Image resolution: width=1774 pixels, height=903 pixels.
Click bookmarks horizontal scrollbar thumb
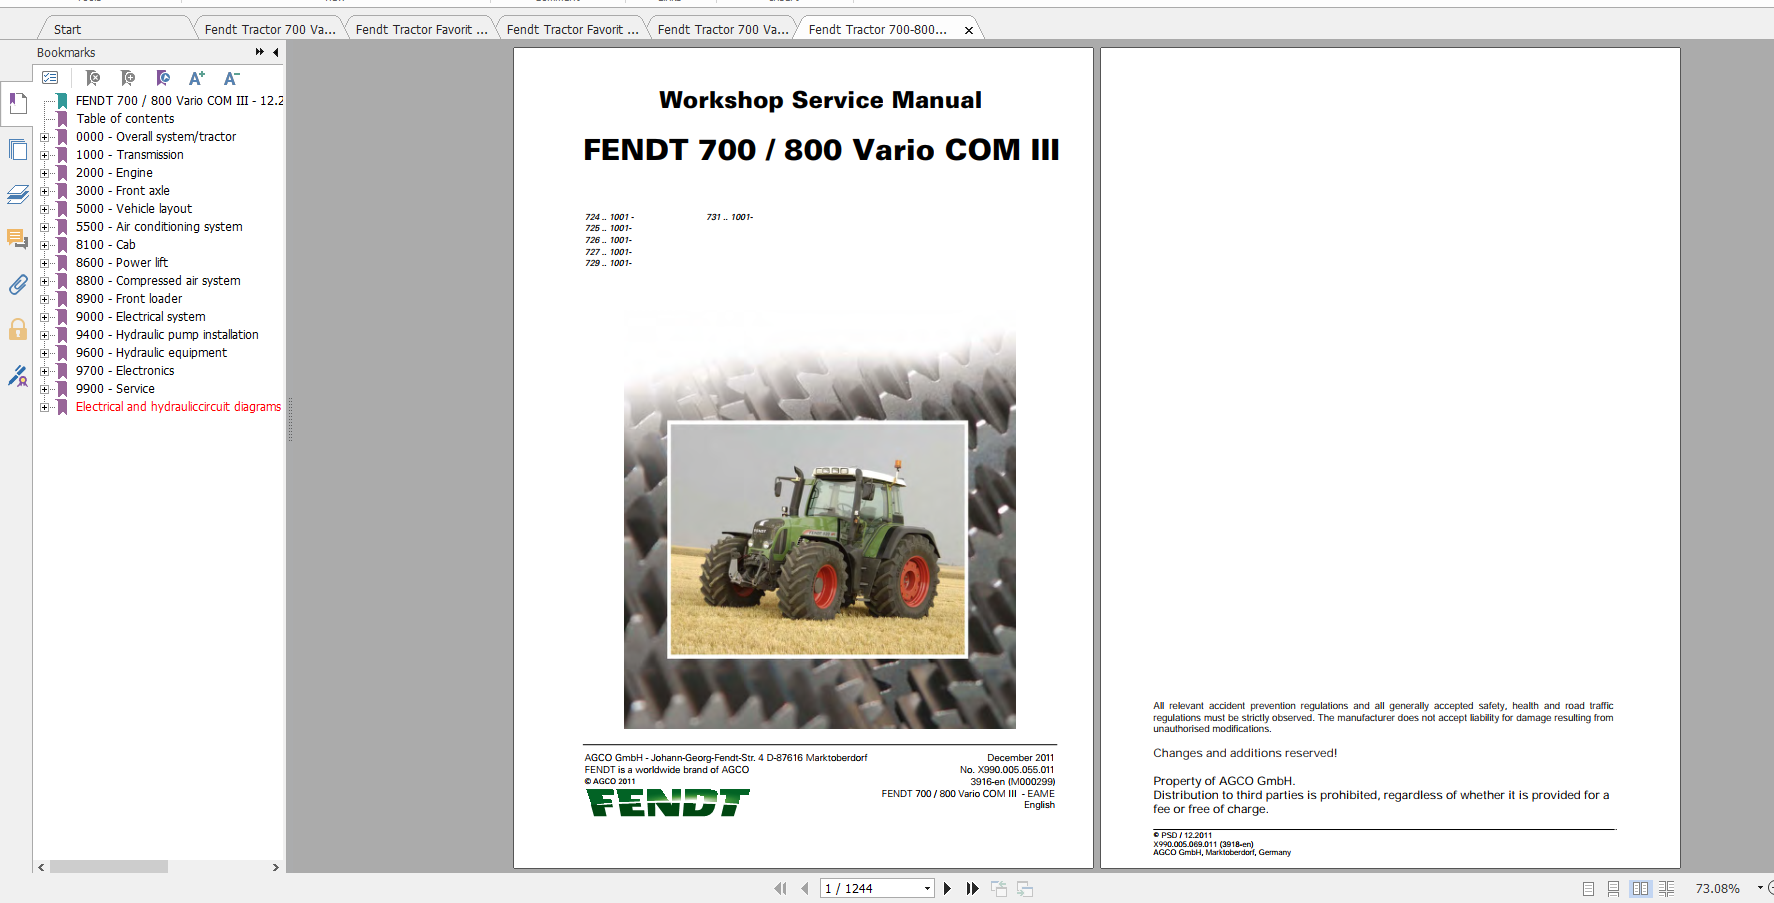(x=108, y=867)
